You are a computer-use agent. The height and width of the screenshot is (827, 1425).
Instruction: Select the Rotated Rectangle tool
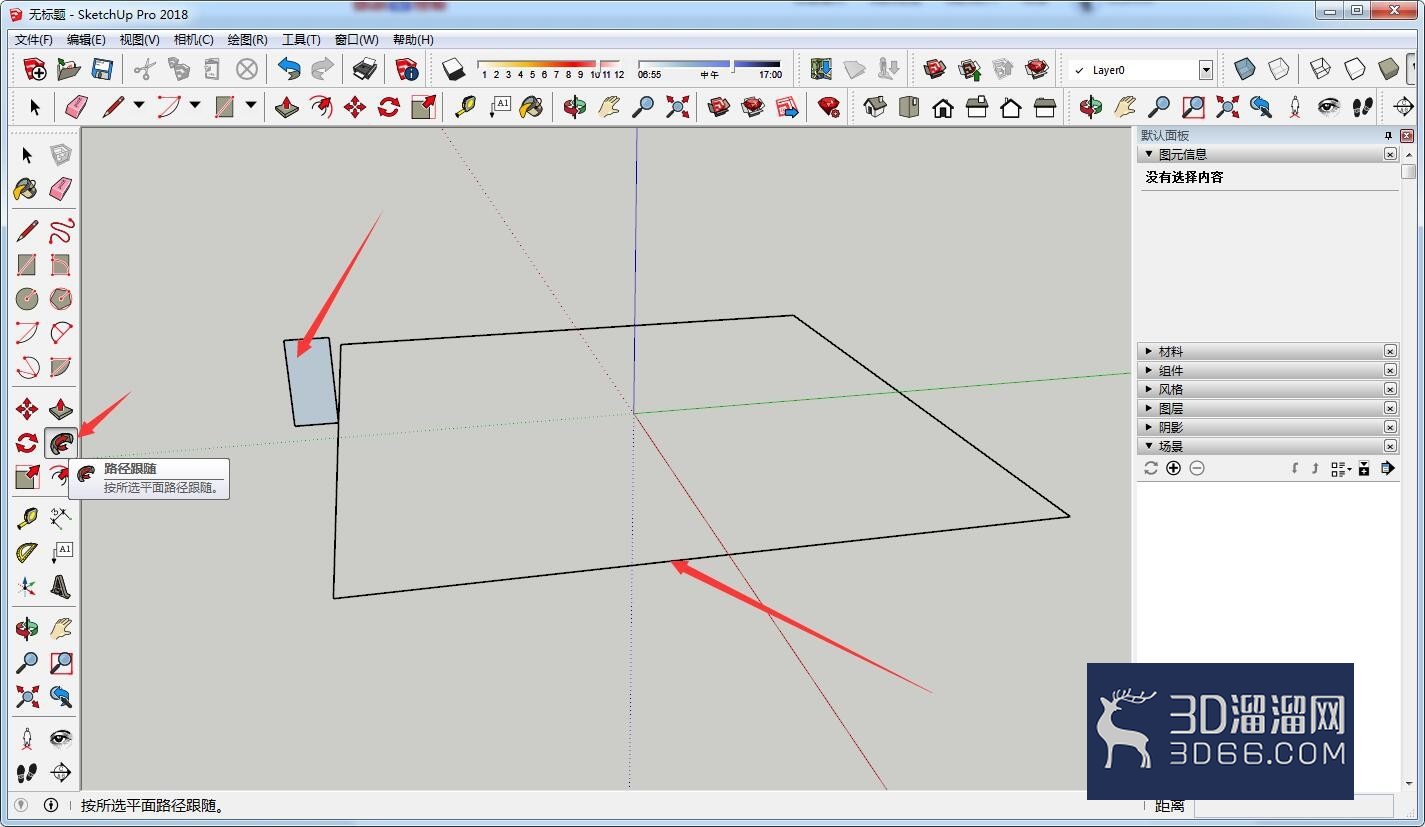[61, 265]
